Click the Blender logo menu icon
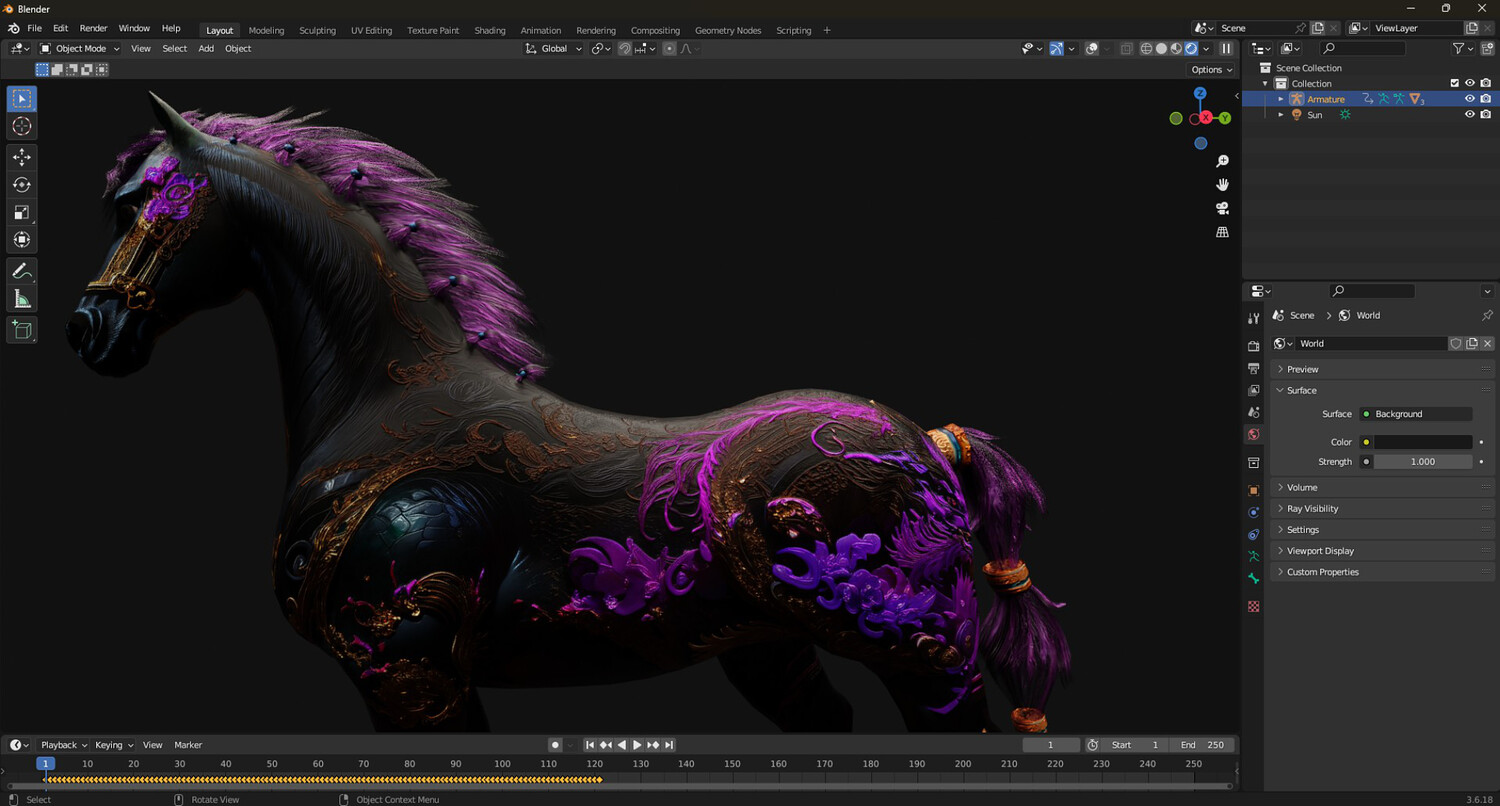Image resolution: width=1500 pixels, height=806 pixels. pos(13,28)
